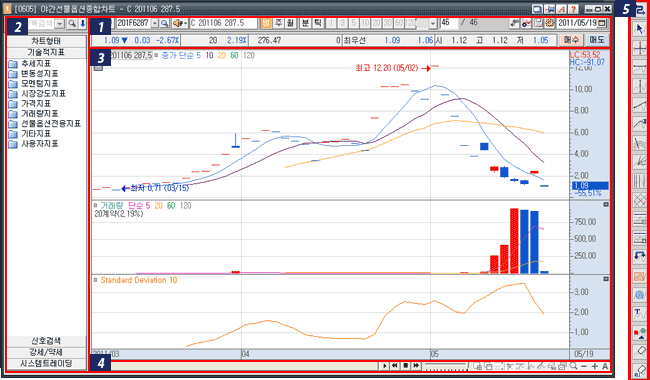Screen dimensions: 650x380
Task: Open the 201F6287 code dropdown arrow
Action: (155, 23)
